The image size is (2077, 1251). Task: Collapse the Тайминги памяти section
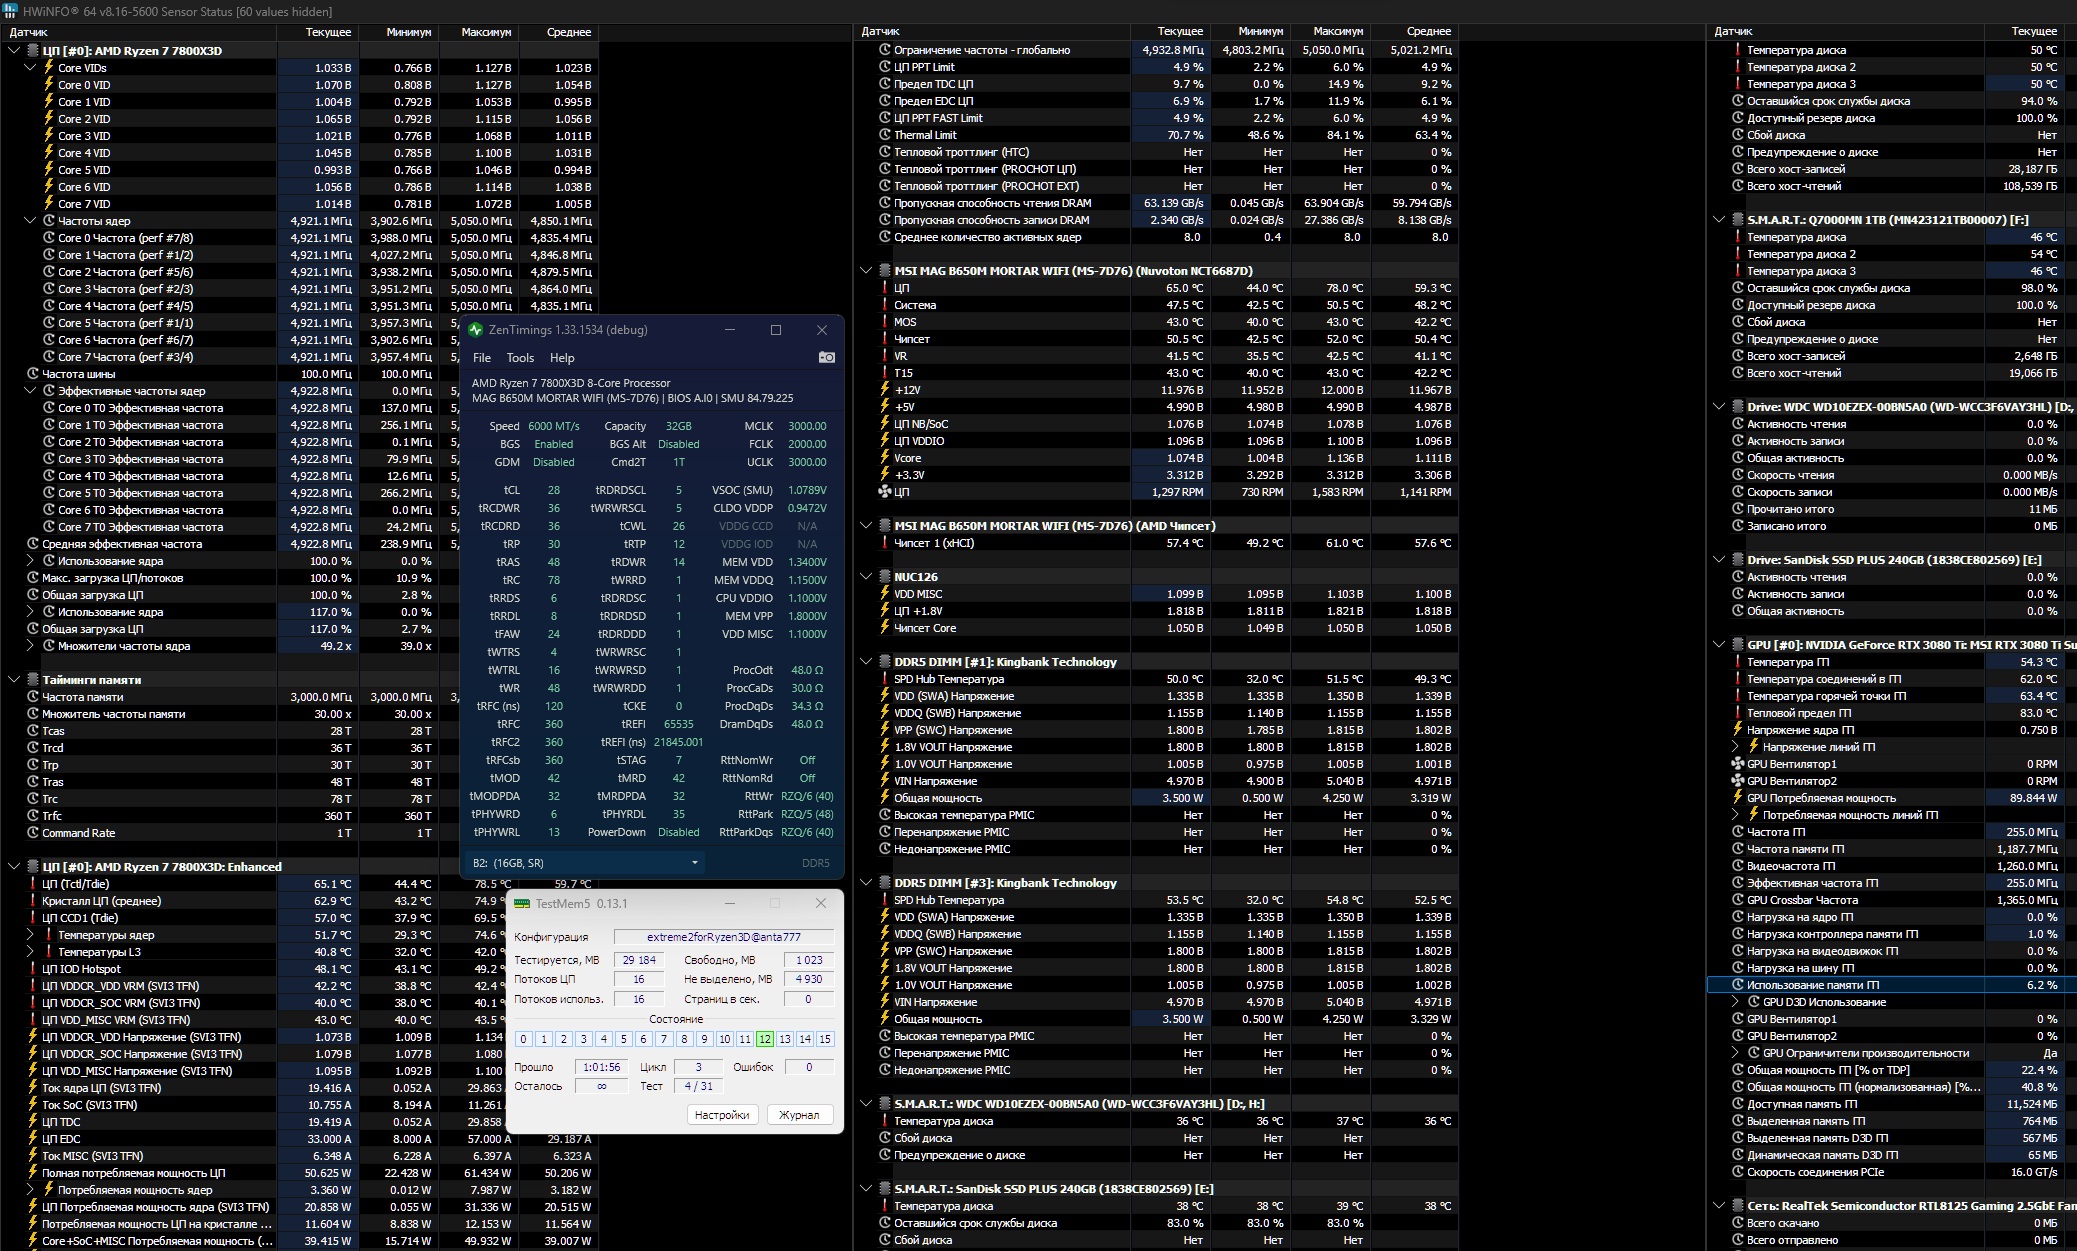(x=14, y=680)
